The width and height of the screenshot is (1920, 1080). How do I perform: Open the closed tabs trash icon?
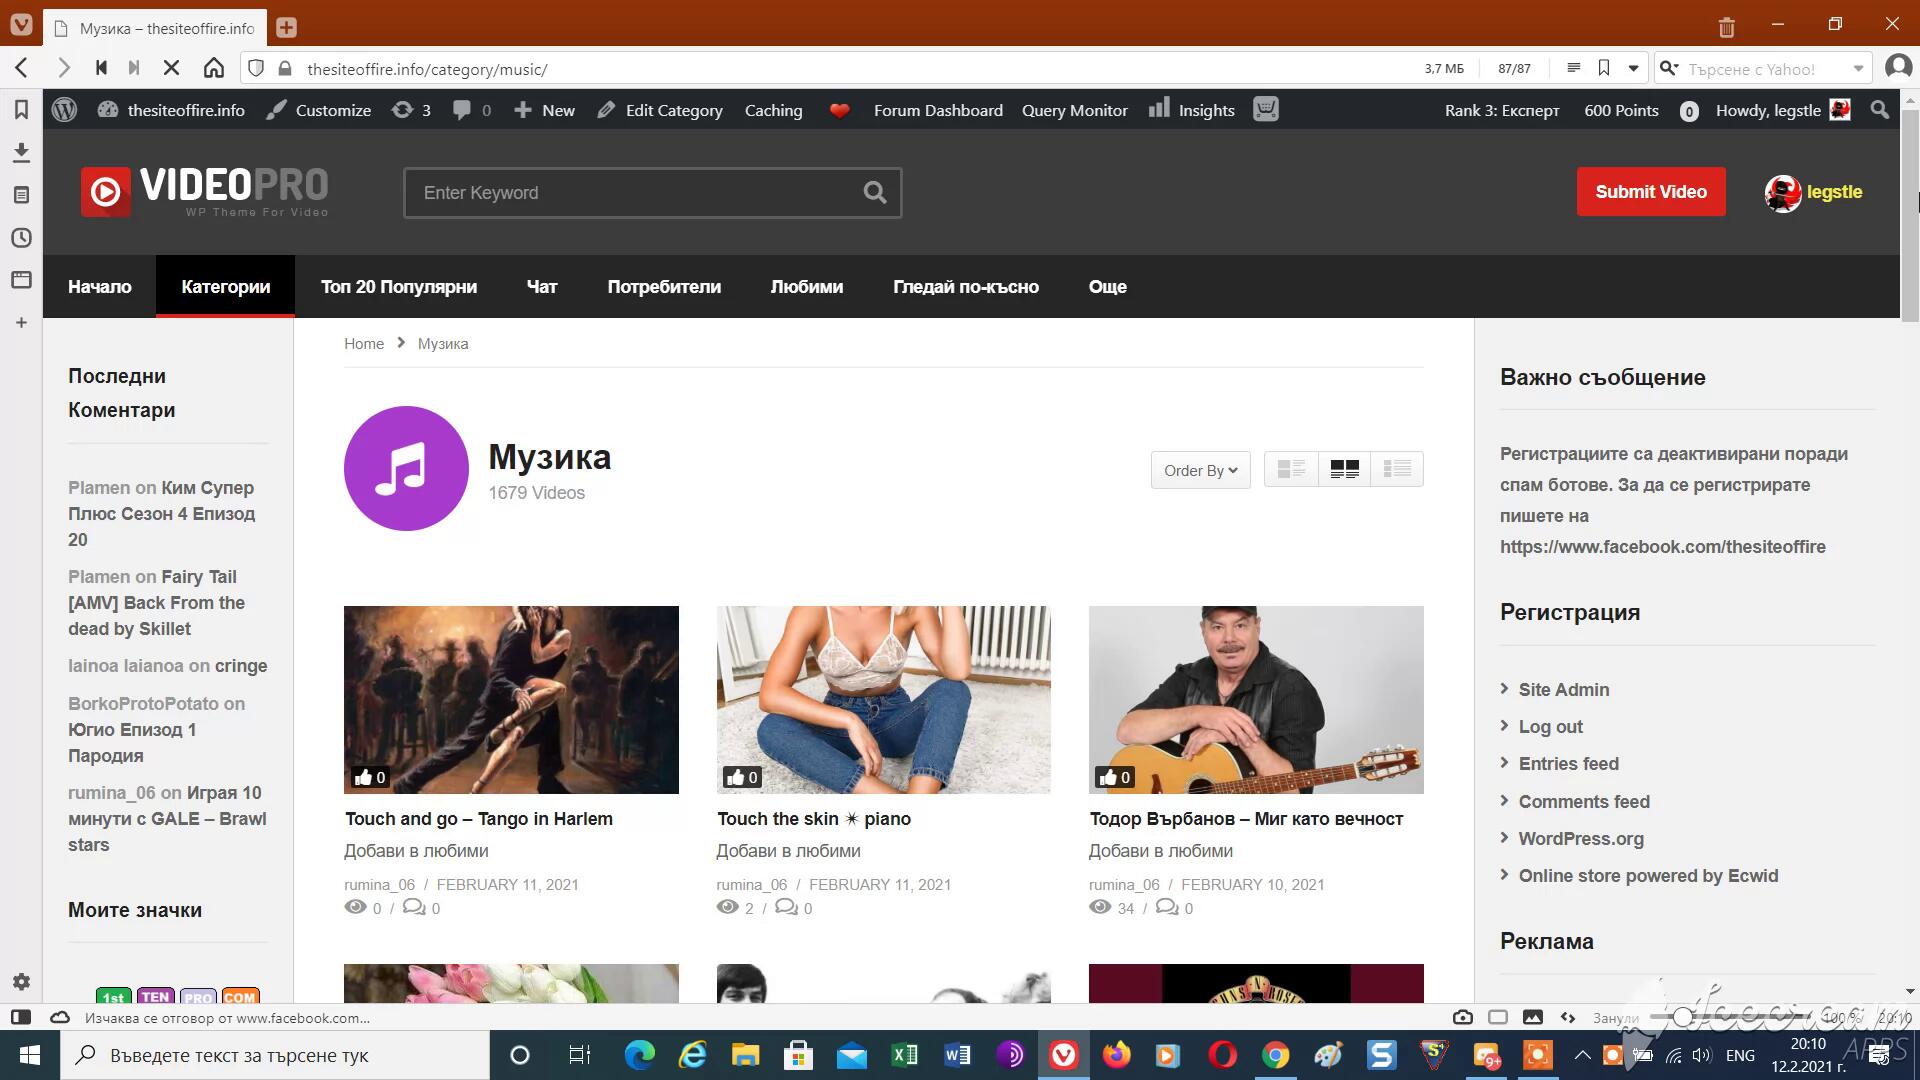[1727, 27]
